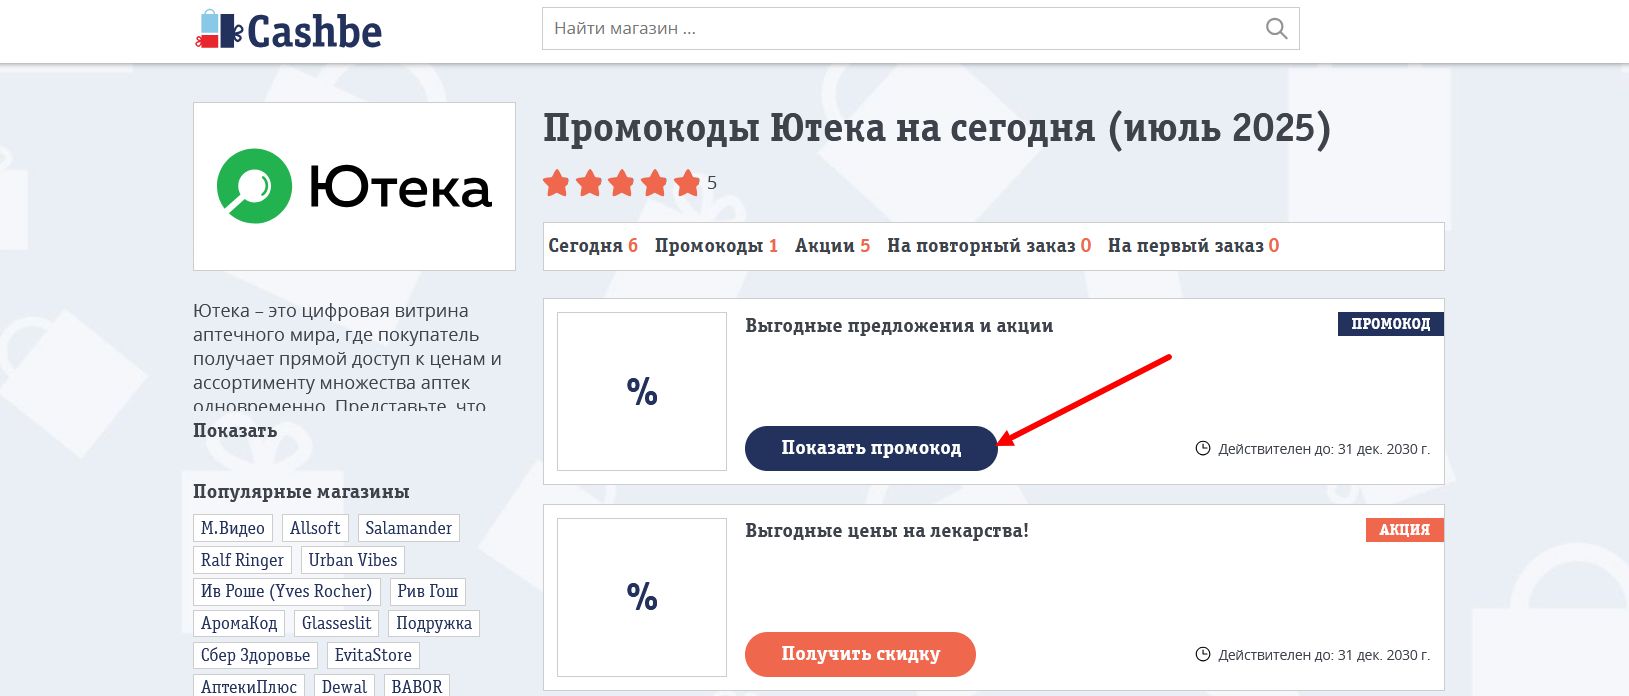Select the fifth rating star

[687, 183]
